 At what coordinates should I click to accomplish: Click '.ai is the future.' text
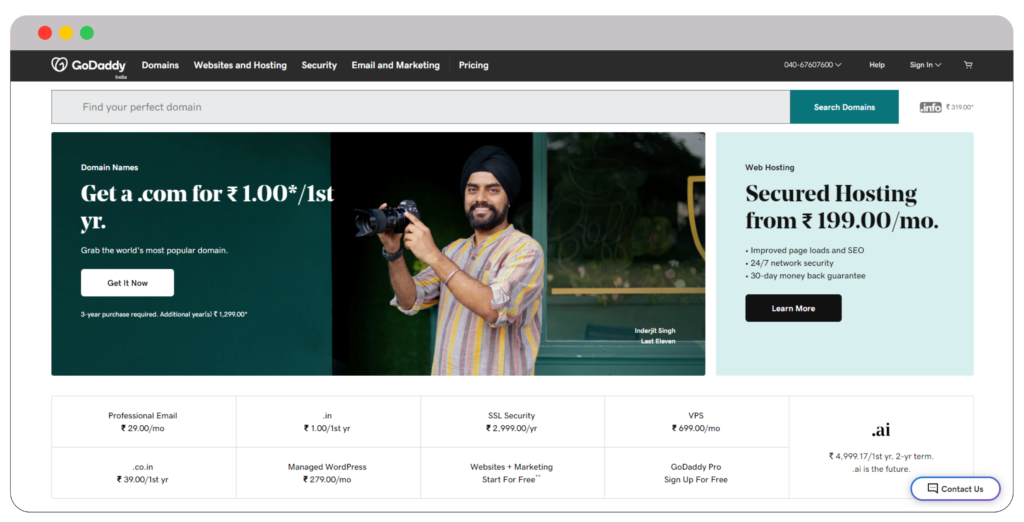(x=881, y=469)
